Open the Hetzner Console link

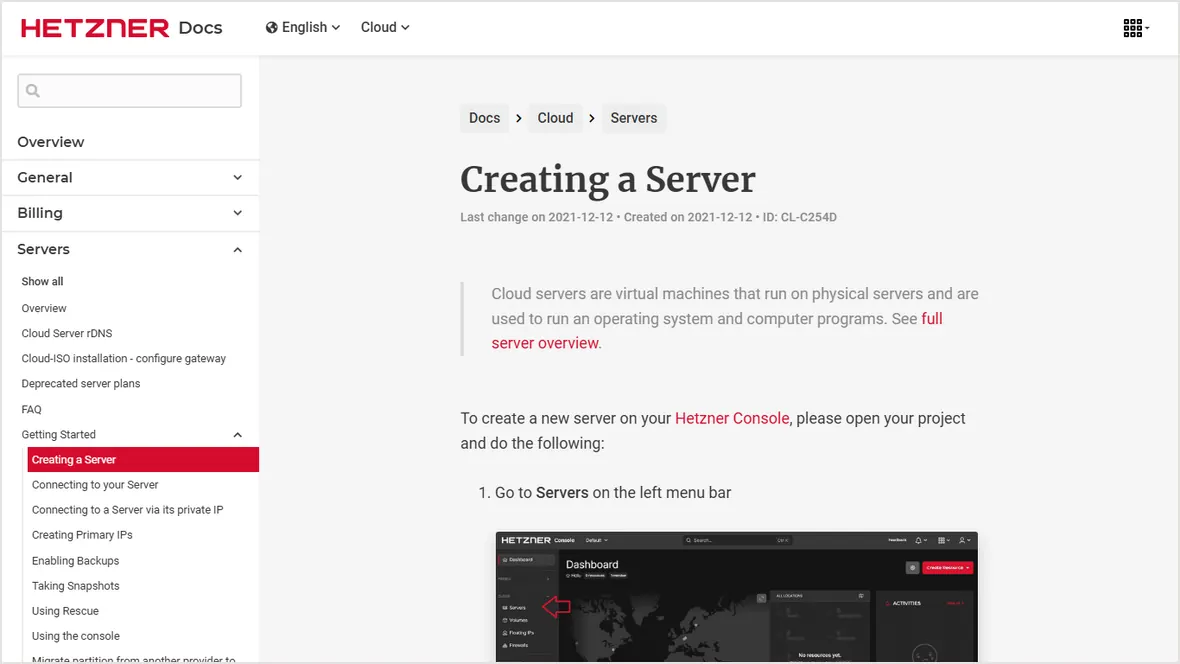pyautogui.click(x=731, y=419)
